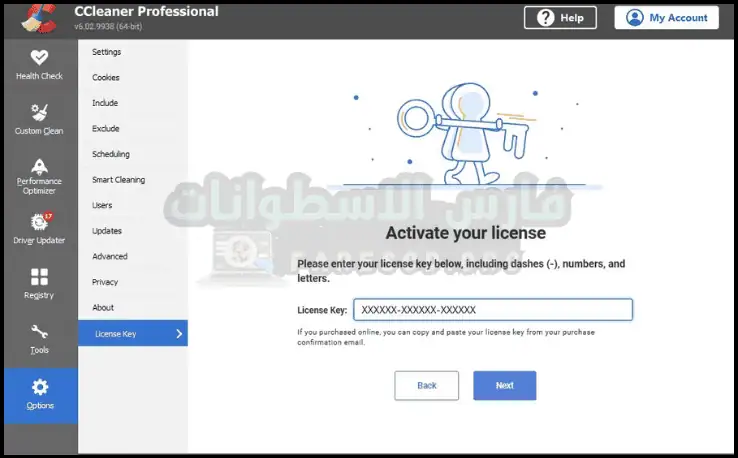Open the Scheduling section
Image resolution: width=738 pixels, height=458 pixels.
111,154
